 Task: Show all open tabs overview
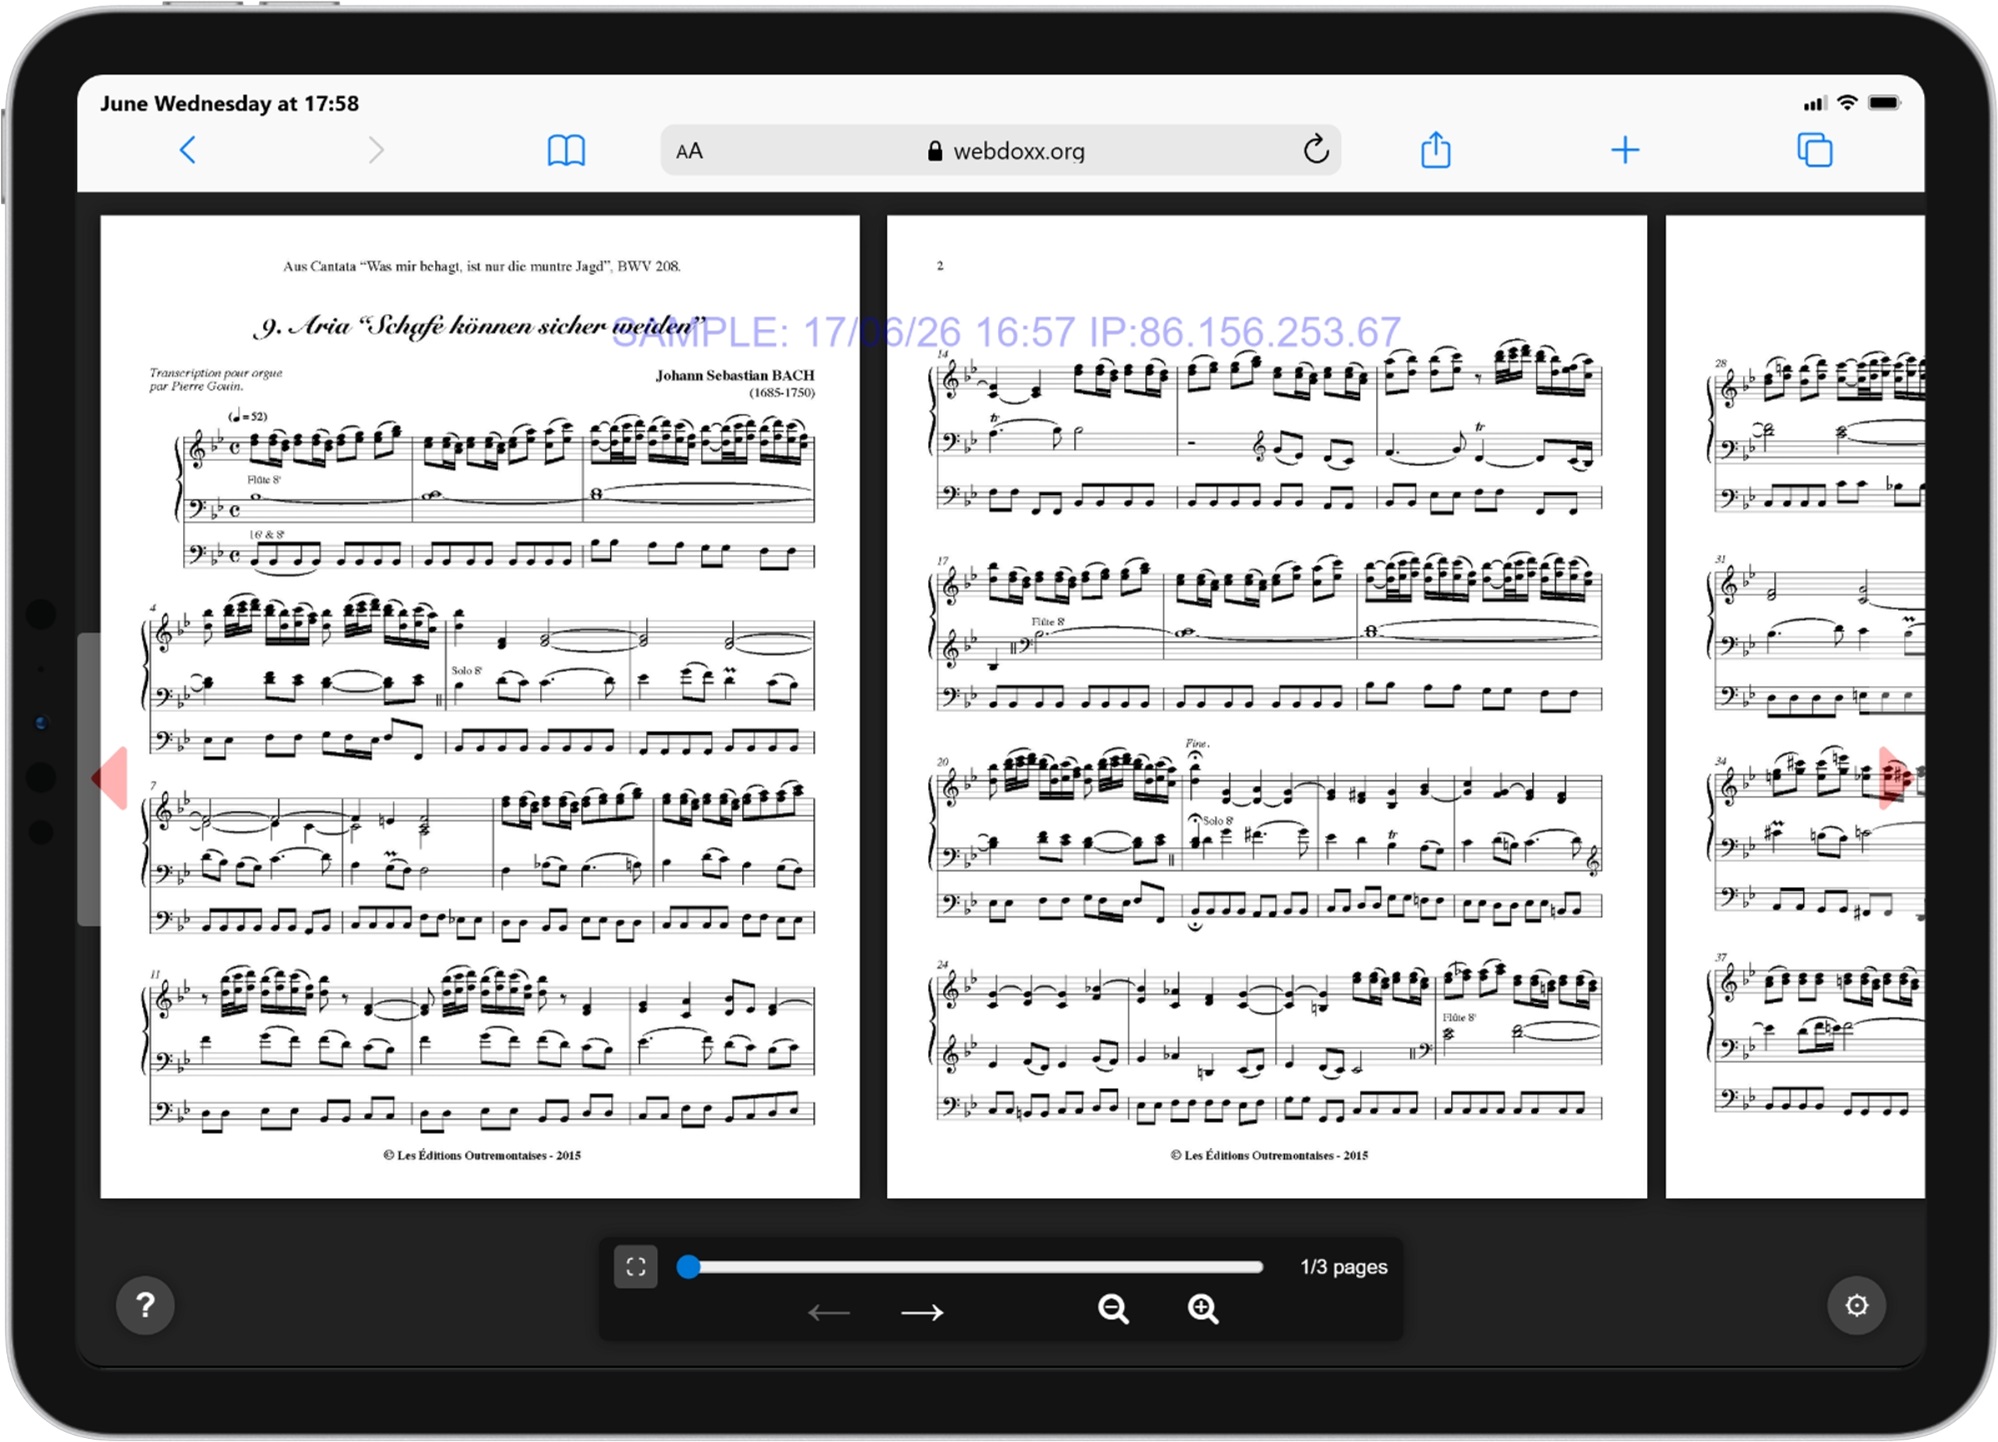1814,150
